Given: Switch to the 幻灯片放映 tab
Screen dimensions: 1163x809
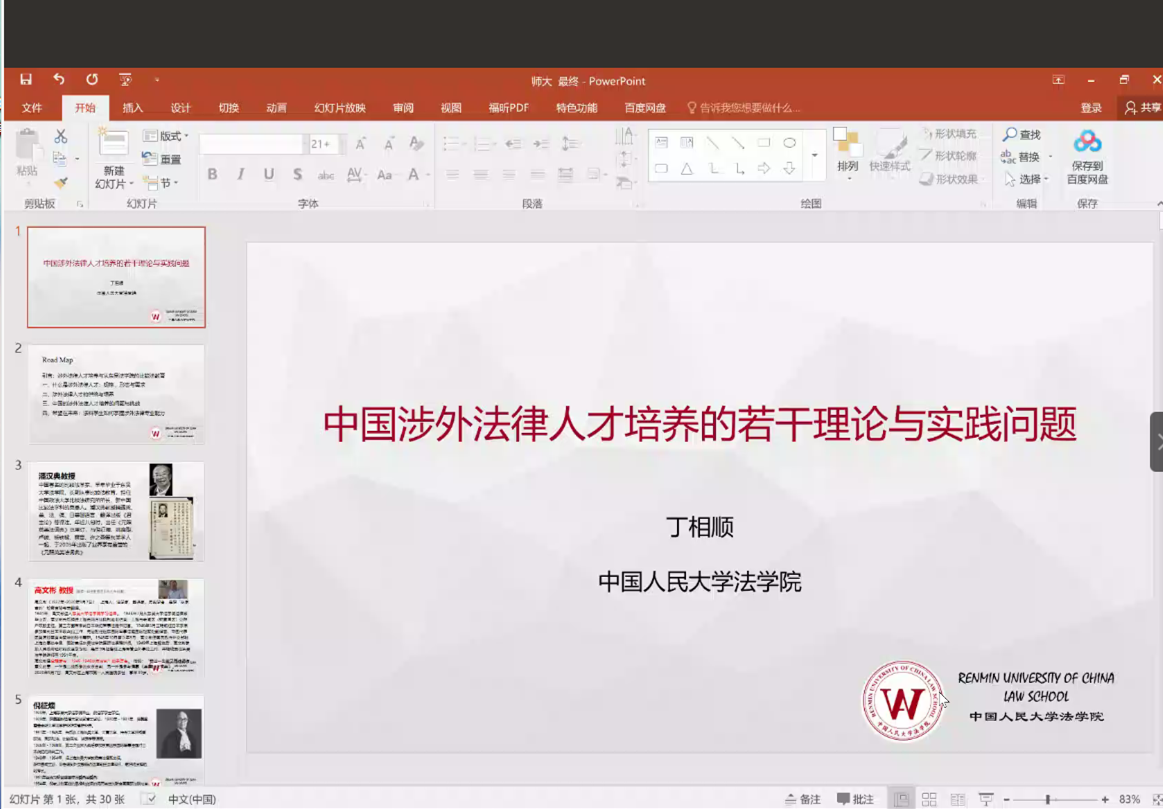Looking at the screenshot, I should click(339, 108).
